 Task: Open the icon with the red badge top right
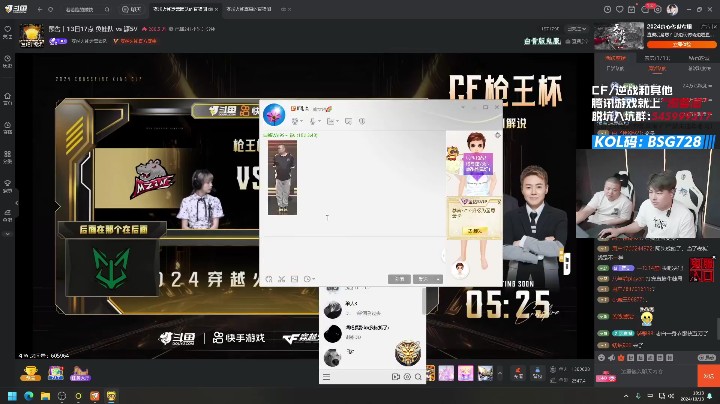(x=646, y=9)
